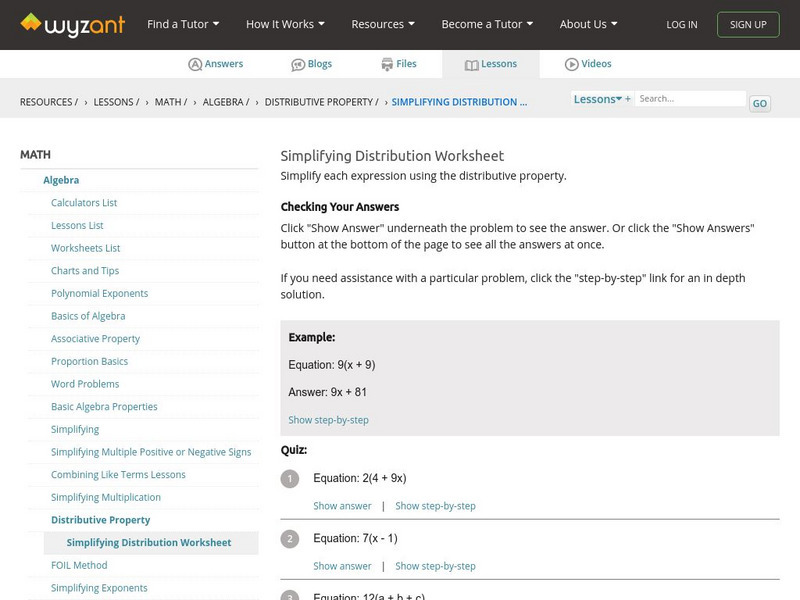Show answer for equation 2(4 + 9x)
The width and height of the screenshot is (800, 600).
click(x=342, y=506)
